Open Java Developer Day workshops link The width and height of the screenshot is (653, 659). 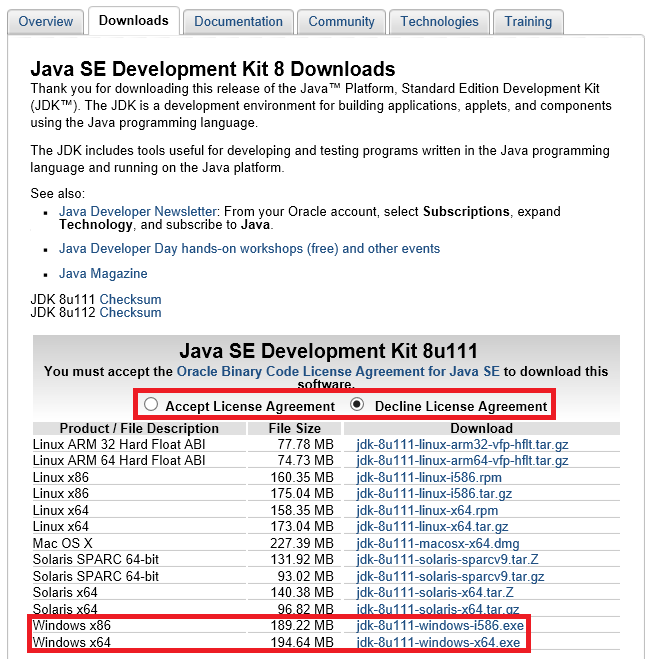(249, 249)
